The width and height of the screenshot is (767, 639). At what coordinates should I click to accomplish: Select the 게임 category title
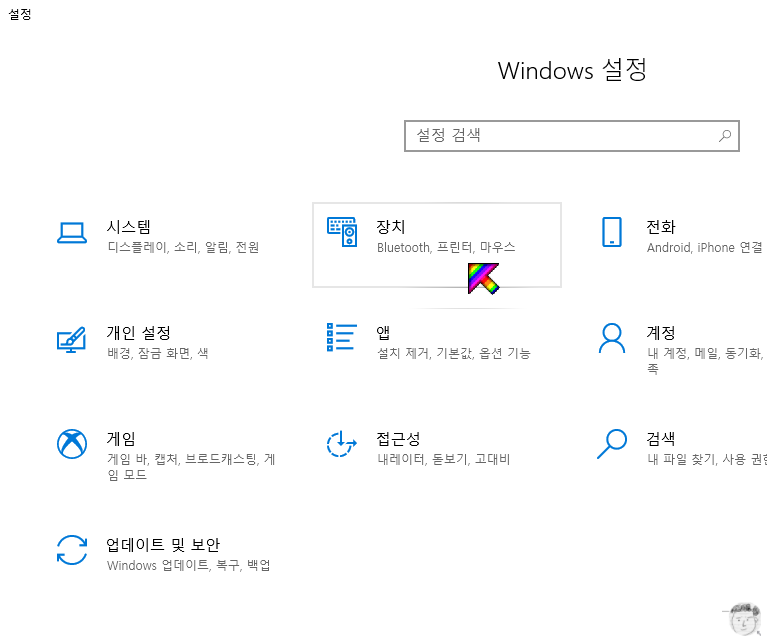(121, 438)
